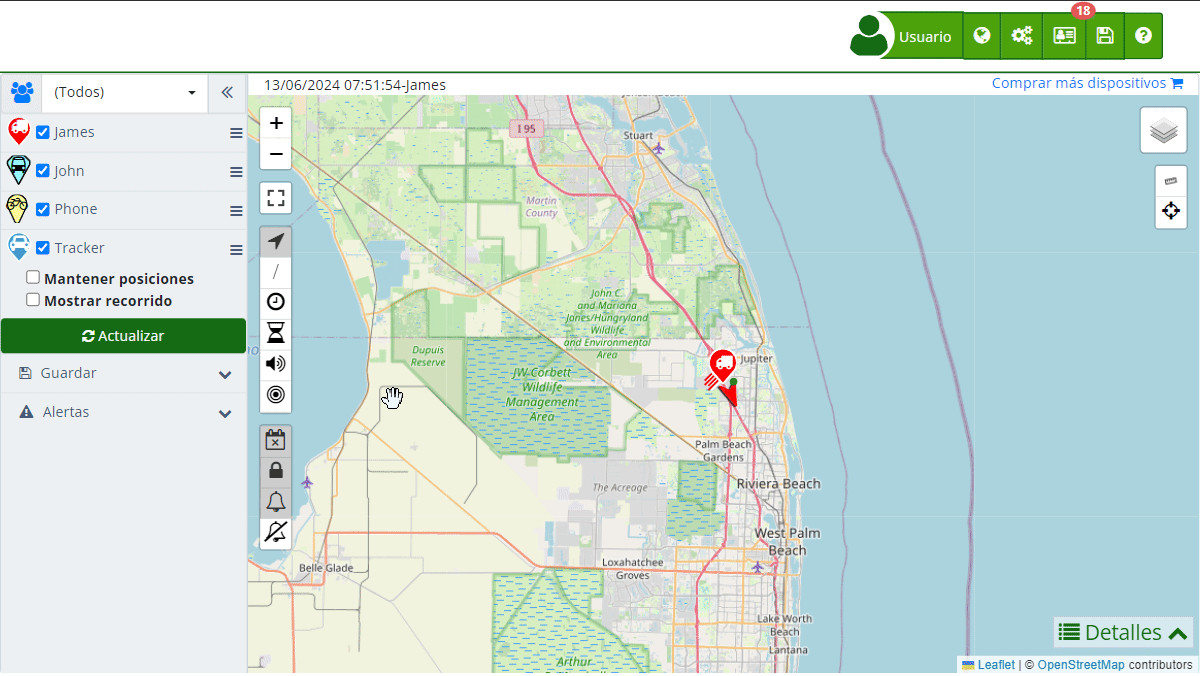
Task: Click the map zoom out button
Action: pyautogui.click(x=276, y=154)
